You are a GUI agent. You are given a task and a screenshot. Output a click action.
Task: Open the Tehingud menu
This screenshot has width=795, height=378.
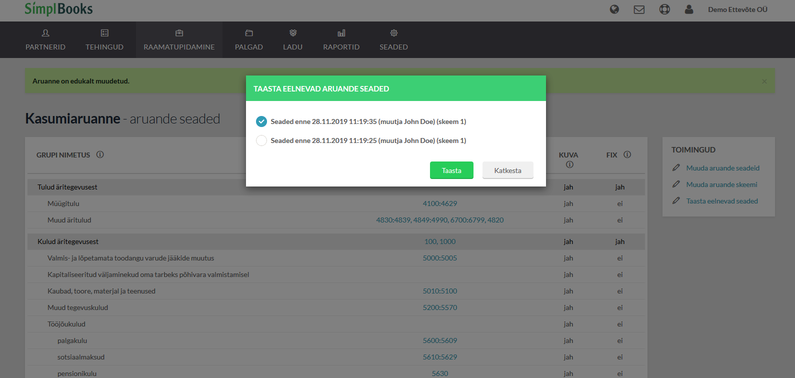[104, 40]
